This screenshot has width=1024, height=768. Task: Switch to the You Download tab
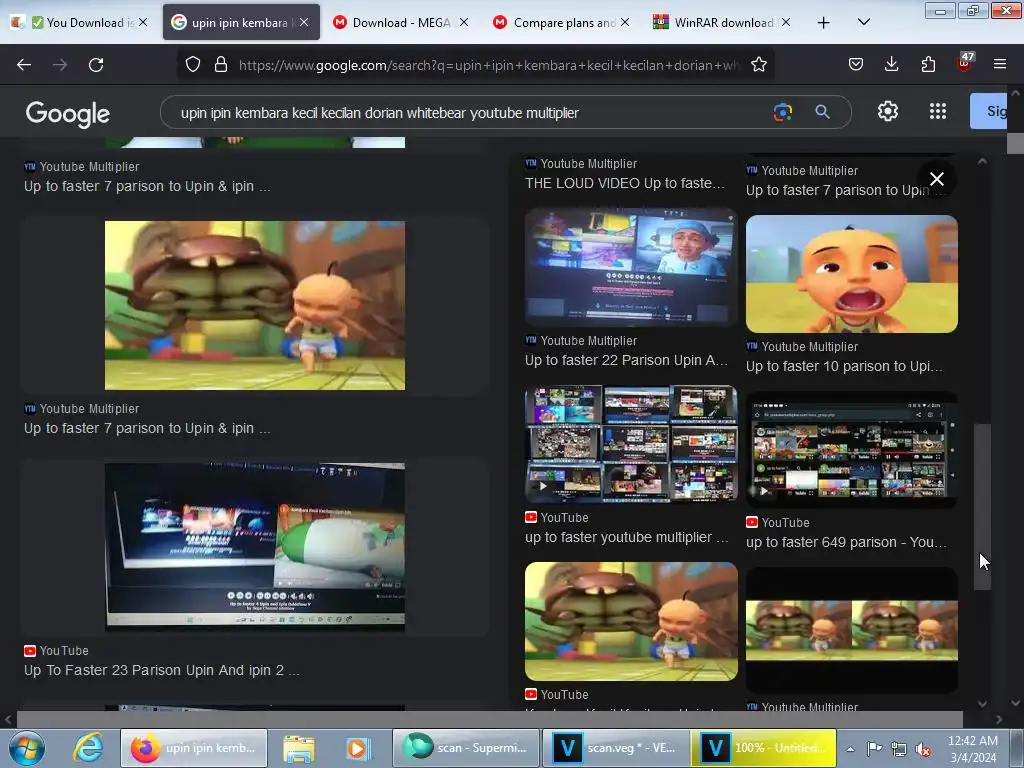point(80,22)
